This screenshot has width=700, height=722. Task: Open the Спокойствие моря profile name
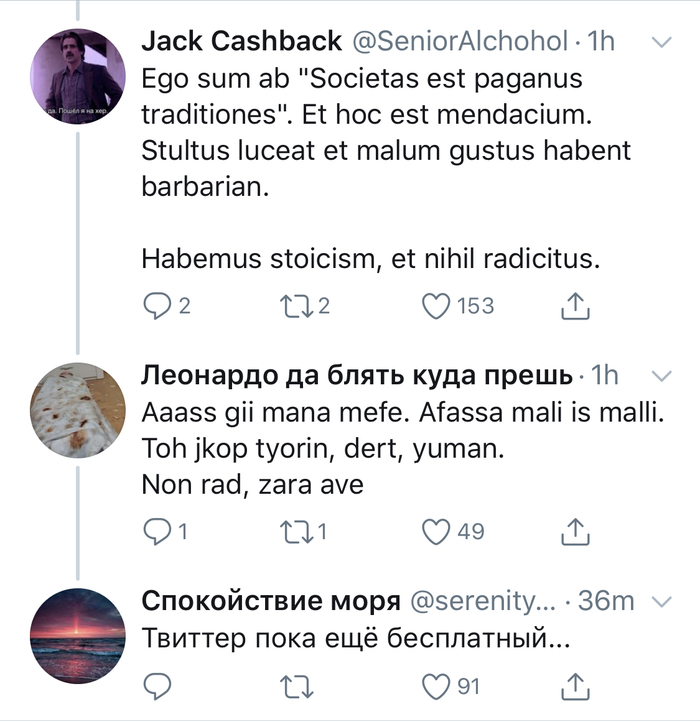point(271,601)
